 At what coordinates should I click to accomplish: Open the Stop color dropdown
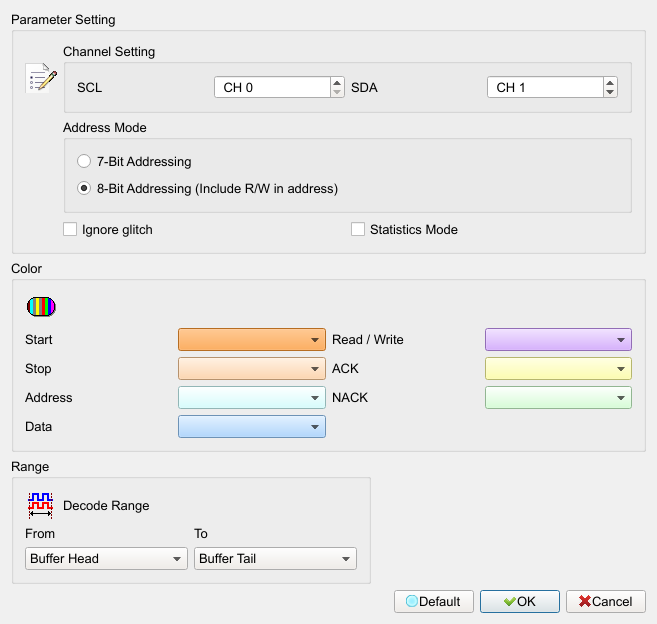[x=252, y=368]
